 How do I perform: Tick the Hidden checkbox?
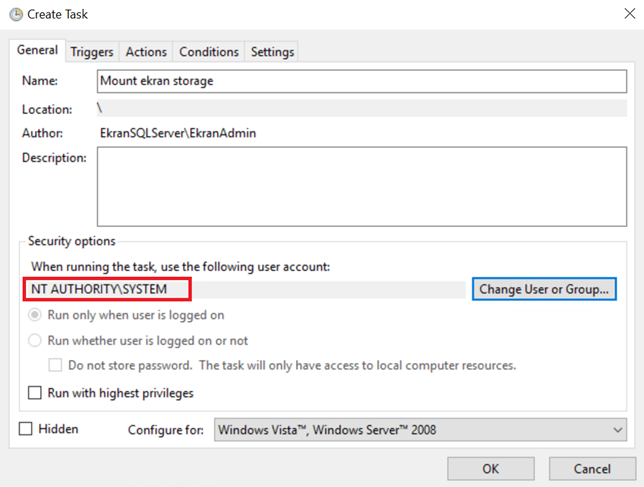pos(25,429)
